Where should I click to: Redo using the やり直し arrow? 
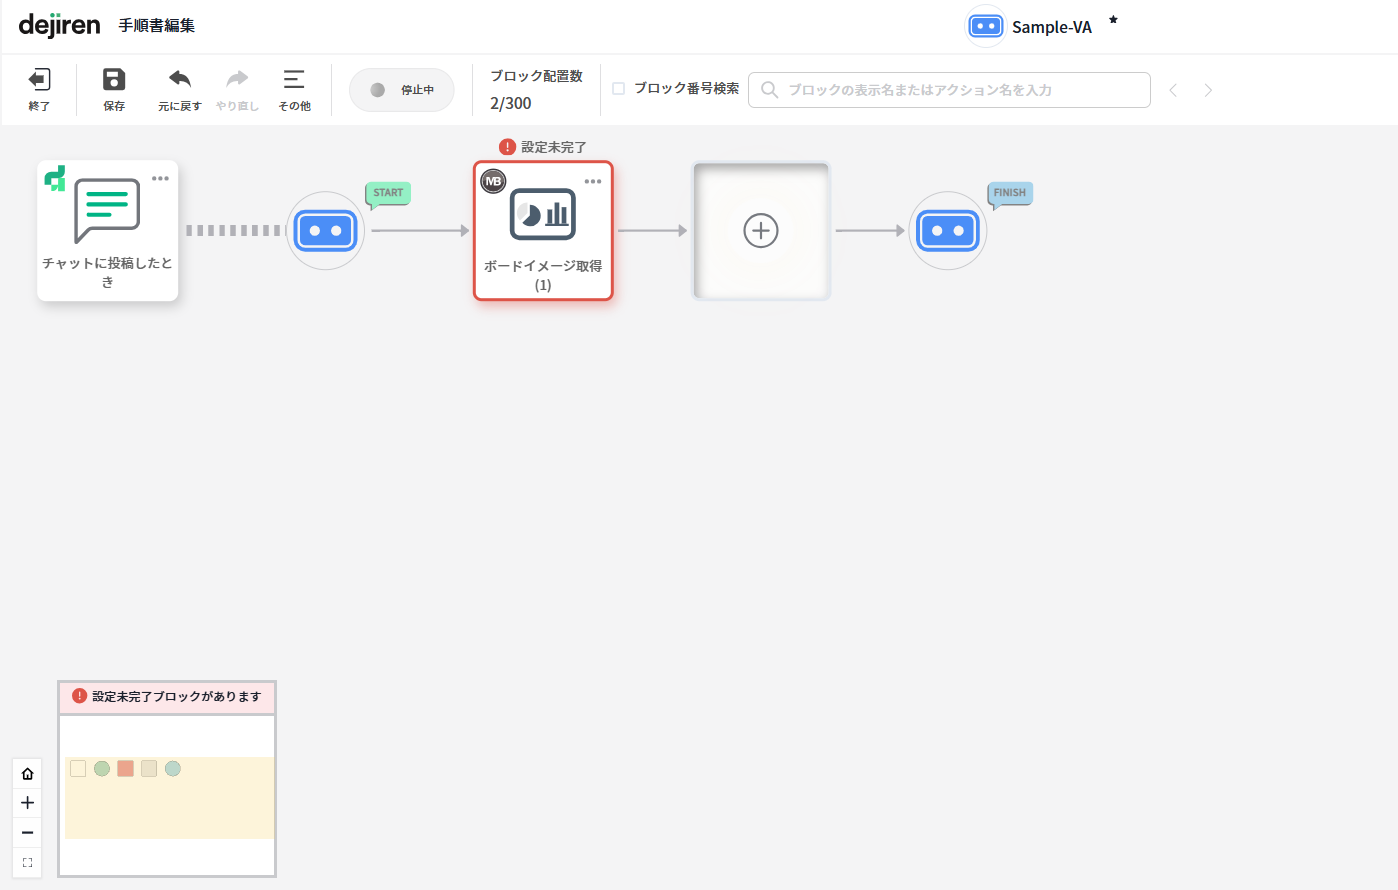tap(237, 80)
